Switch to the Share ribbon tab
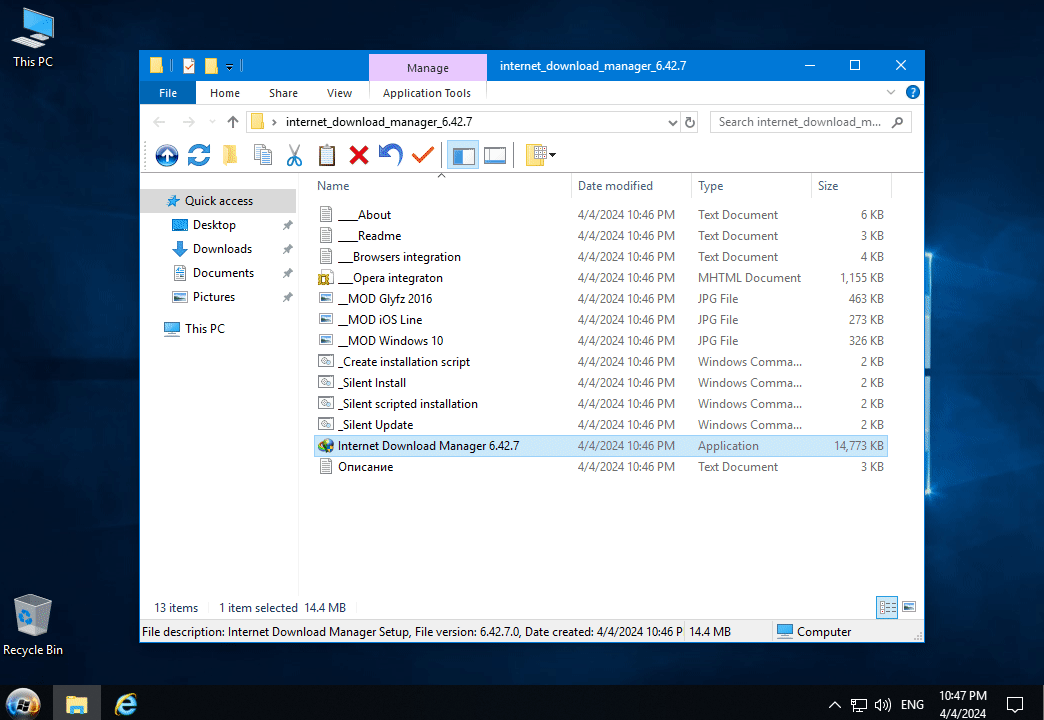 pyautogui.click(x=283, y=93)
